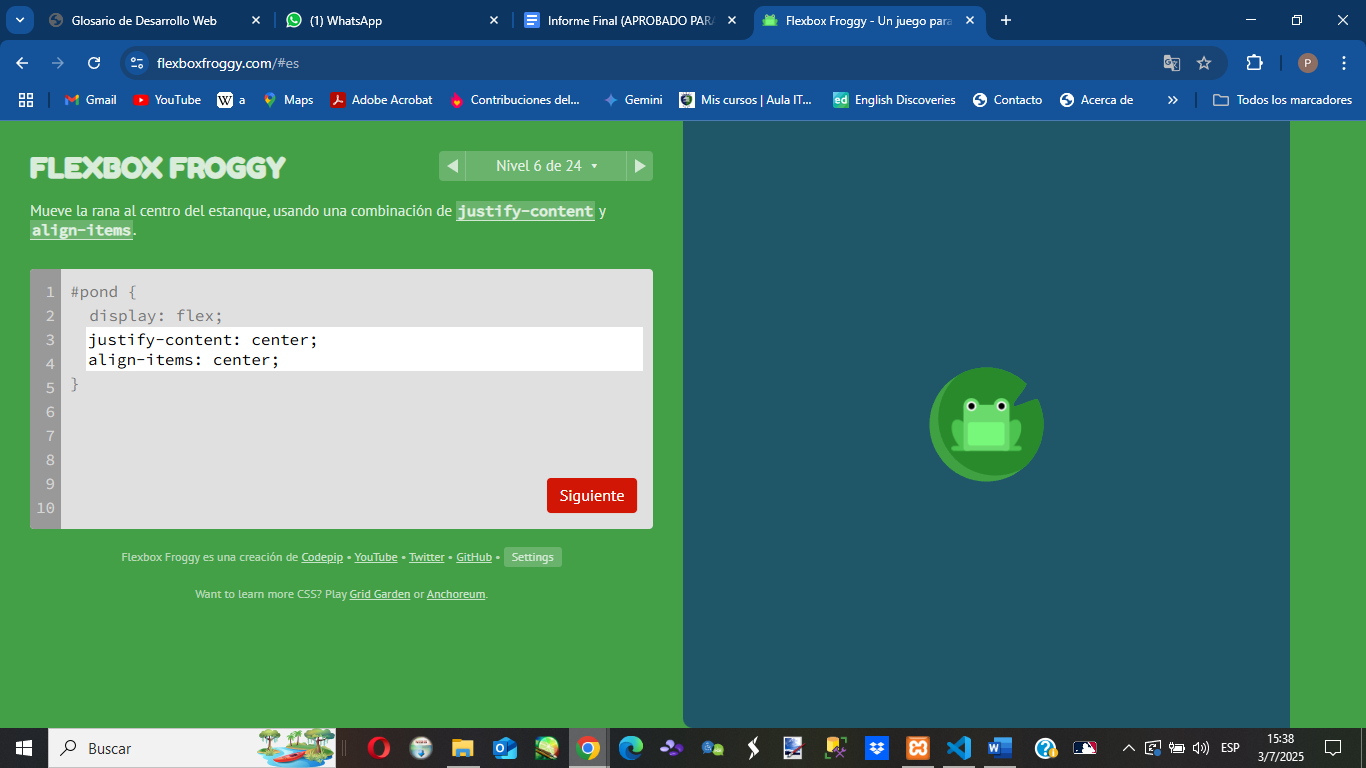Switch to the Glosario de Desarrollo Web tab
This screenshot has height=768, width=1366.
144,20
